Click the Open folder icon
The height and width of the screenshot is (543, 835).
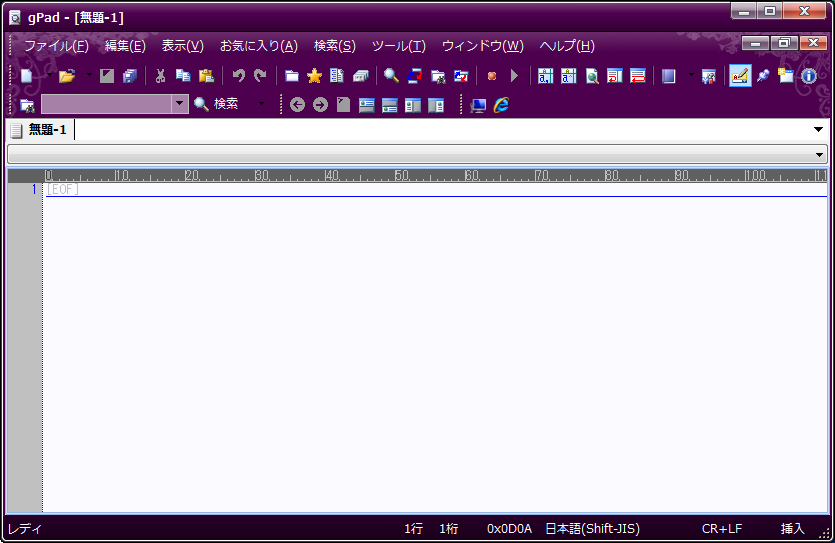point(66,76)
